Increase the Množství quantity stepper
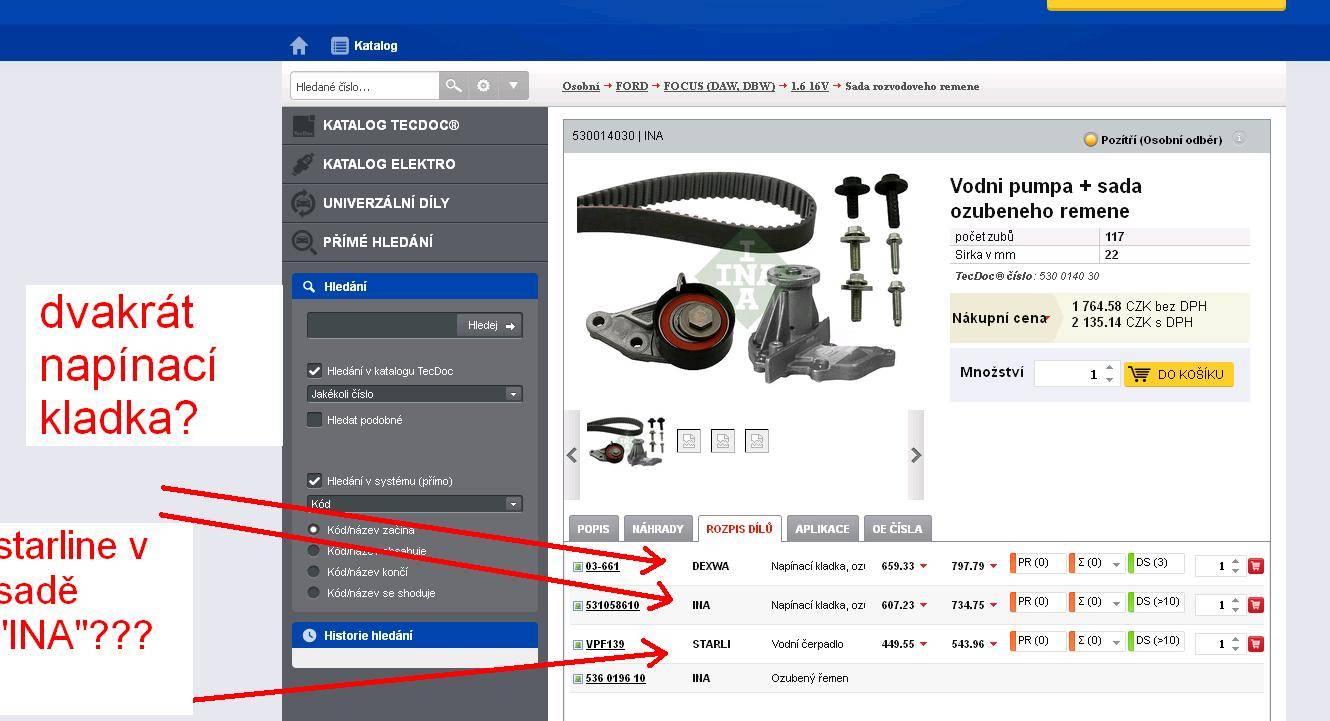Screen dimensions: 1330x721 (1109, 369)
